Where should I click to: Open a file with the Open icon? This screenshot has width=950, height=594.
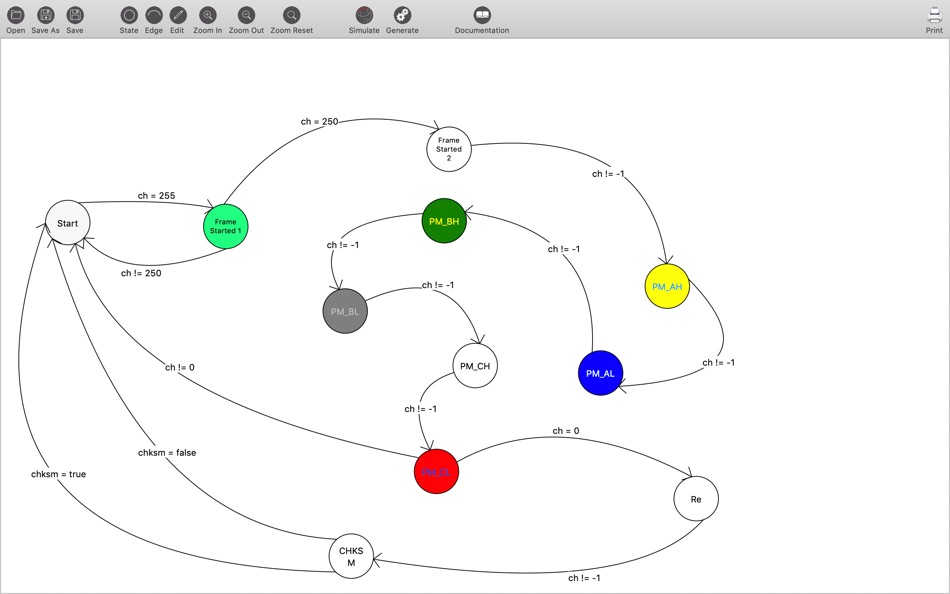click(15, 15)
